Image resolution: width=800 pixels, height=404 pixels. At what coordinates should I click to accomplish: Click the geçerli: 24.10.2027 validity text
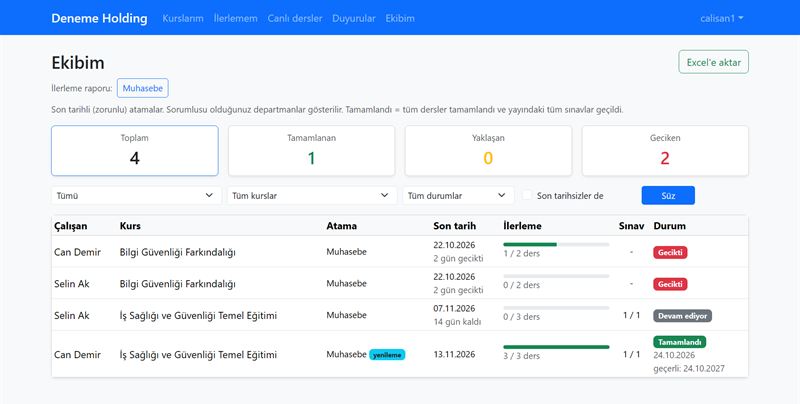pyautogui.click(x=689, y=368)
